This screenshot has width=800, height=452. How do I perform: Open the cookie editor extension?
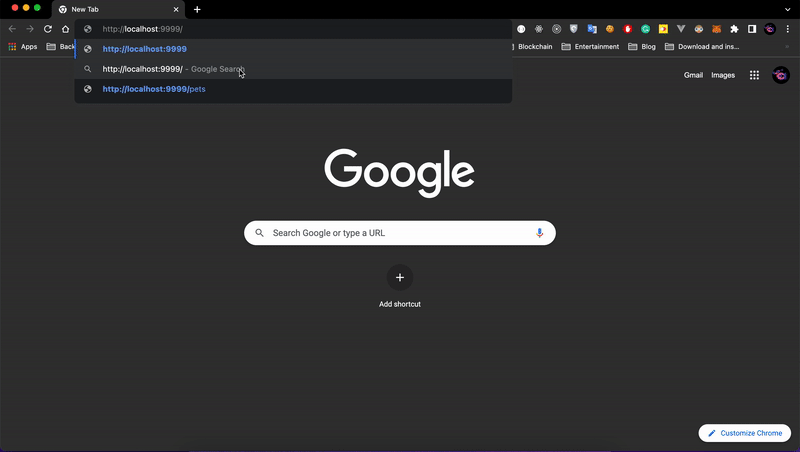point(610,29)
